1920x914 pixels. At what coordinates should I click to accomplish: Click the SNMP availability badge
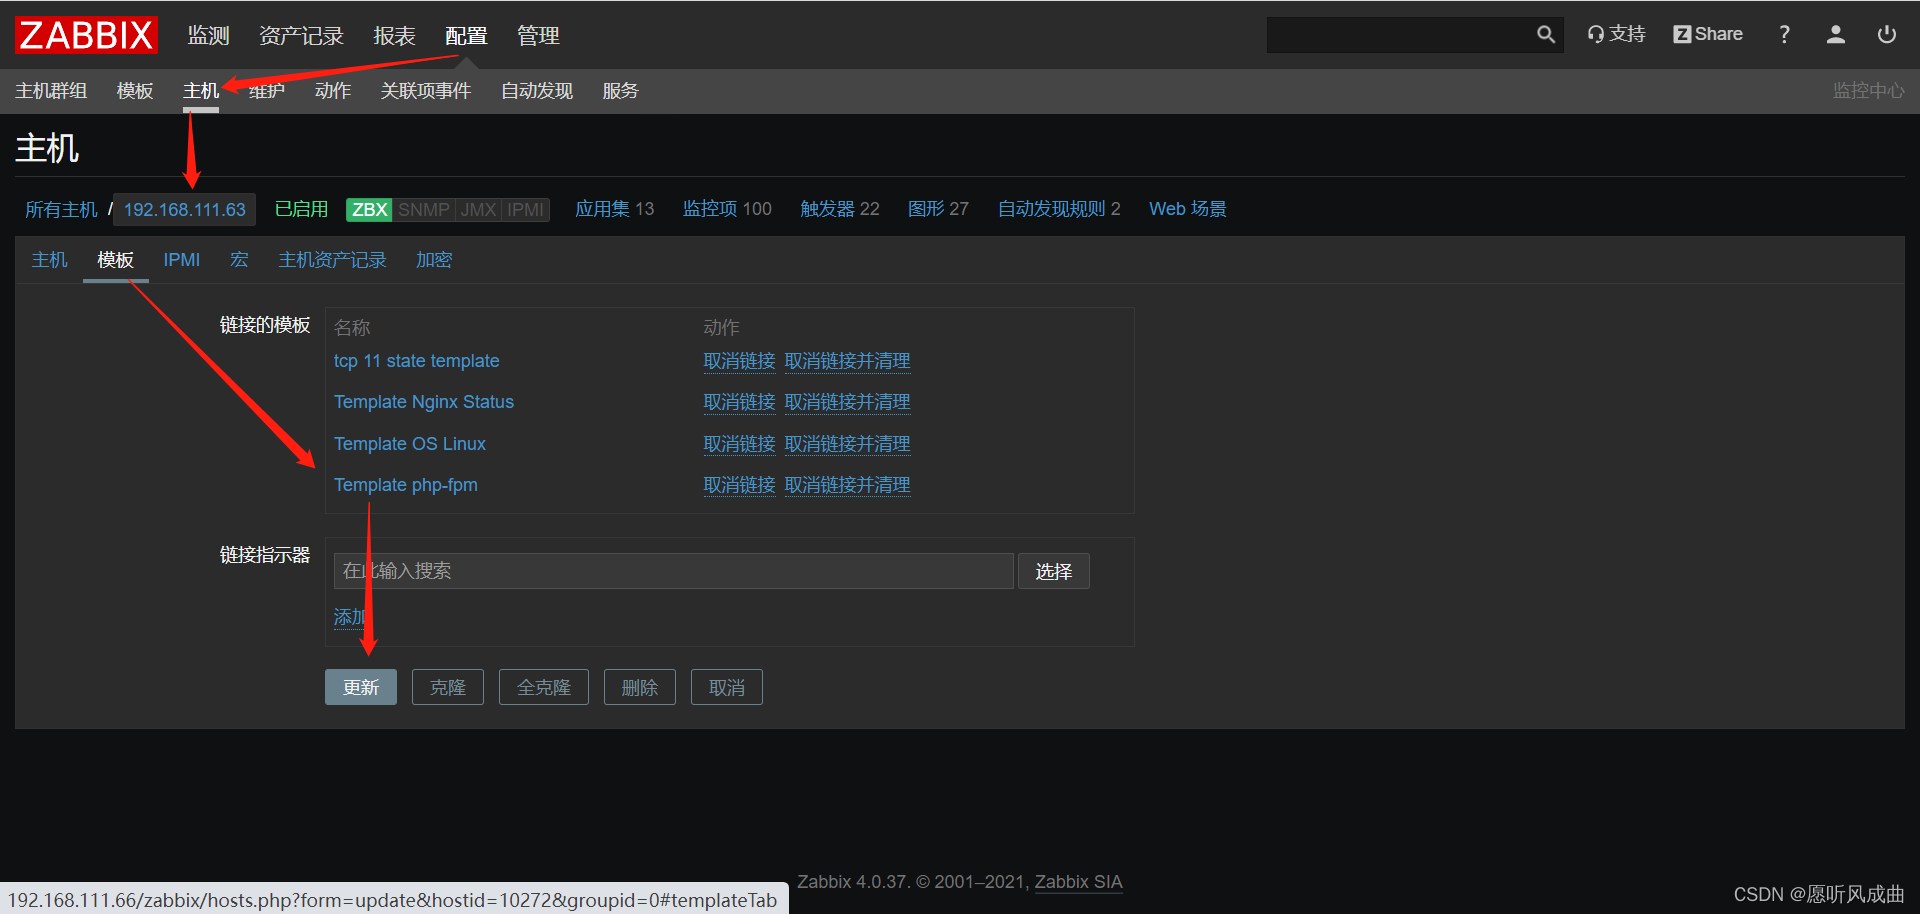click(x=424, y=210)
